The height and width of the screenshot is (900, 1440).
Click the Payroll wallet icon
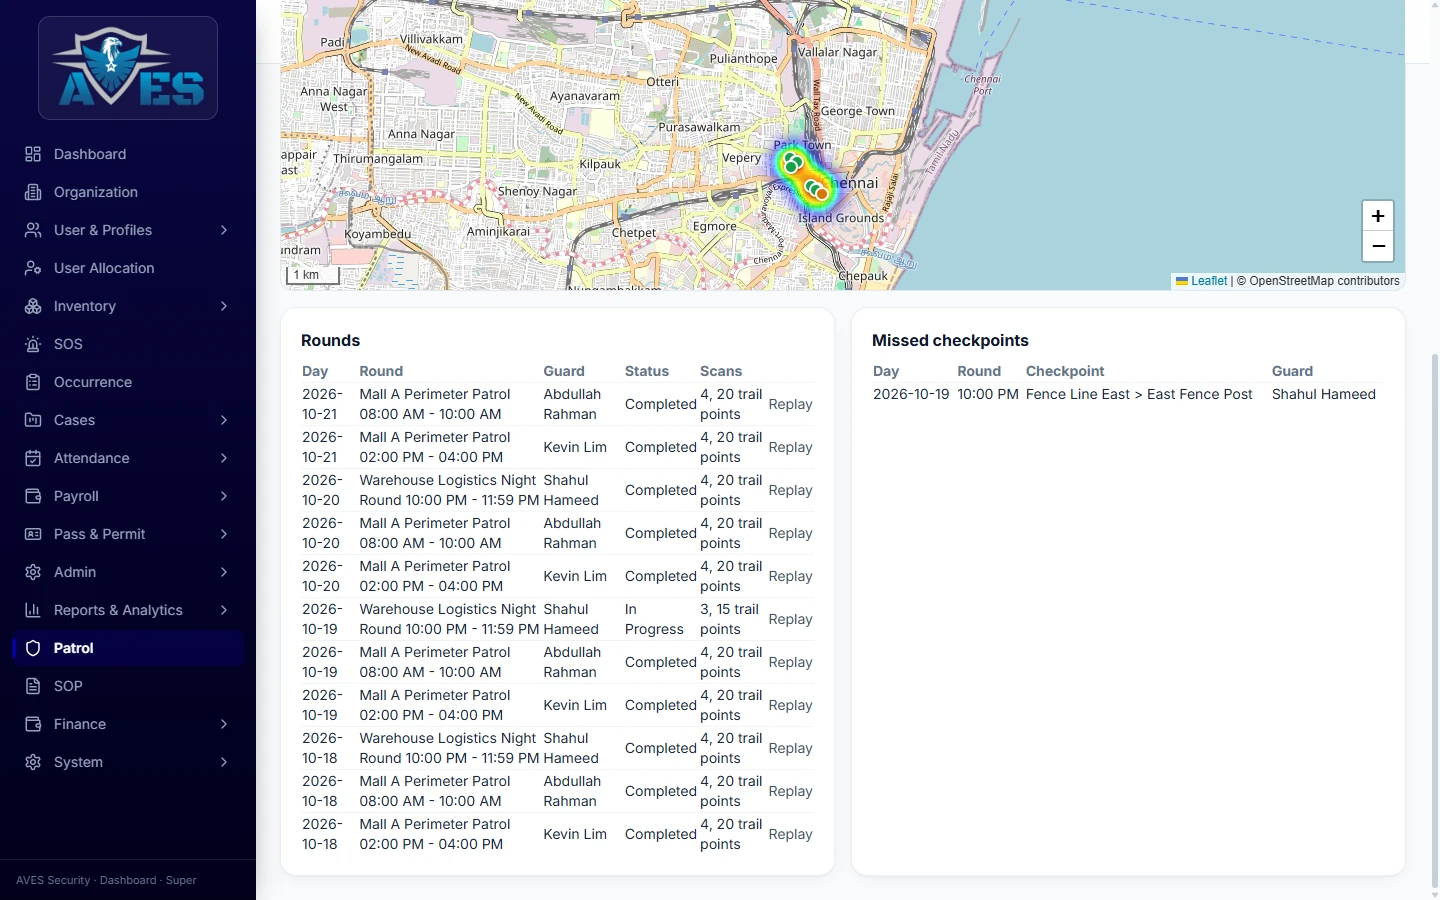[x=33, y=496]
